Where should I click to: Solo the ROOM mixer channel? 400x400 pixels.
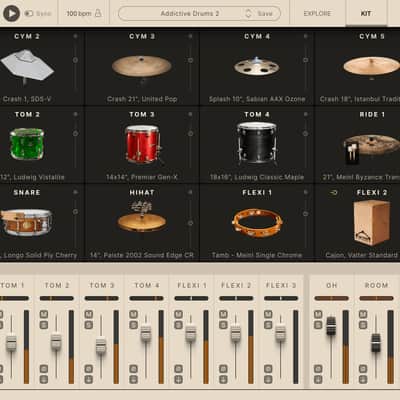[x=363, y=325]
